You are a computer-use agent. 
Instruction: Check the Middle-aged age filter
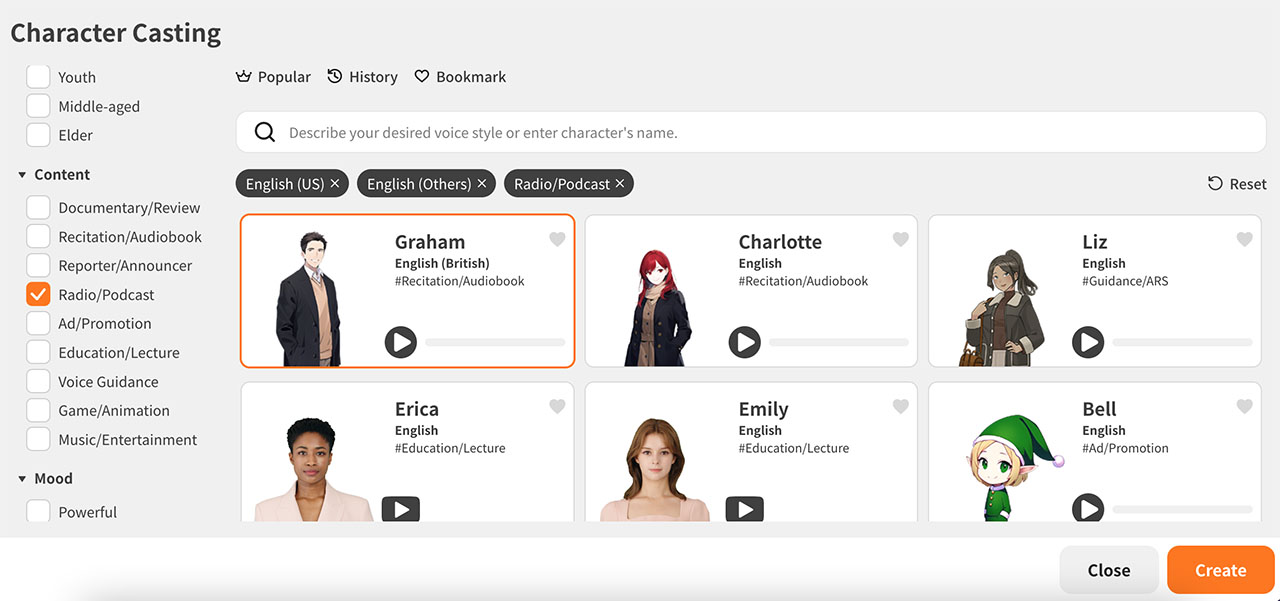point(38,107)
